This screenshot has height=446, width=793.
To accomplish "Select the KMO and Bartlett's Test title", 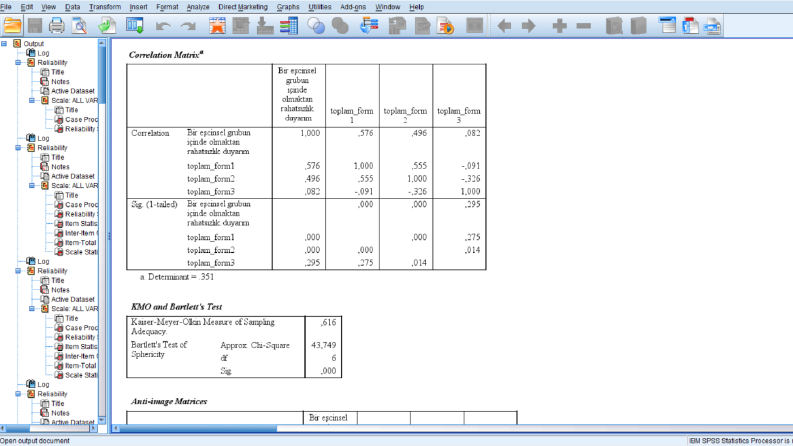I will coord(177,306).
